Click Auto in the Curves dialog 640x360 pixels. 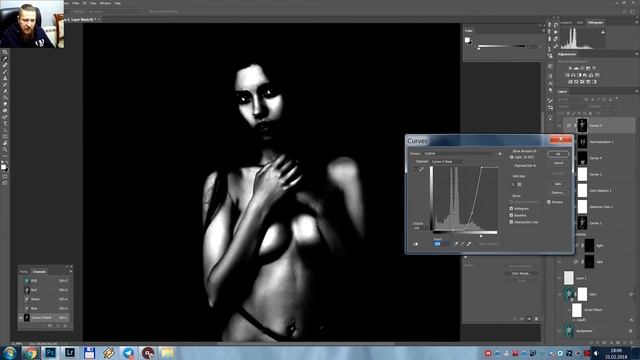558,184
